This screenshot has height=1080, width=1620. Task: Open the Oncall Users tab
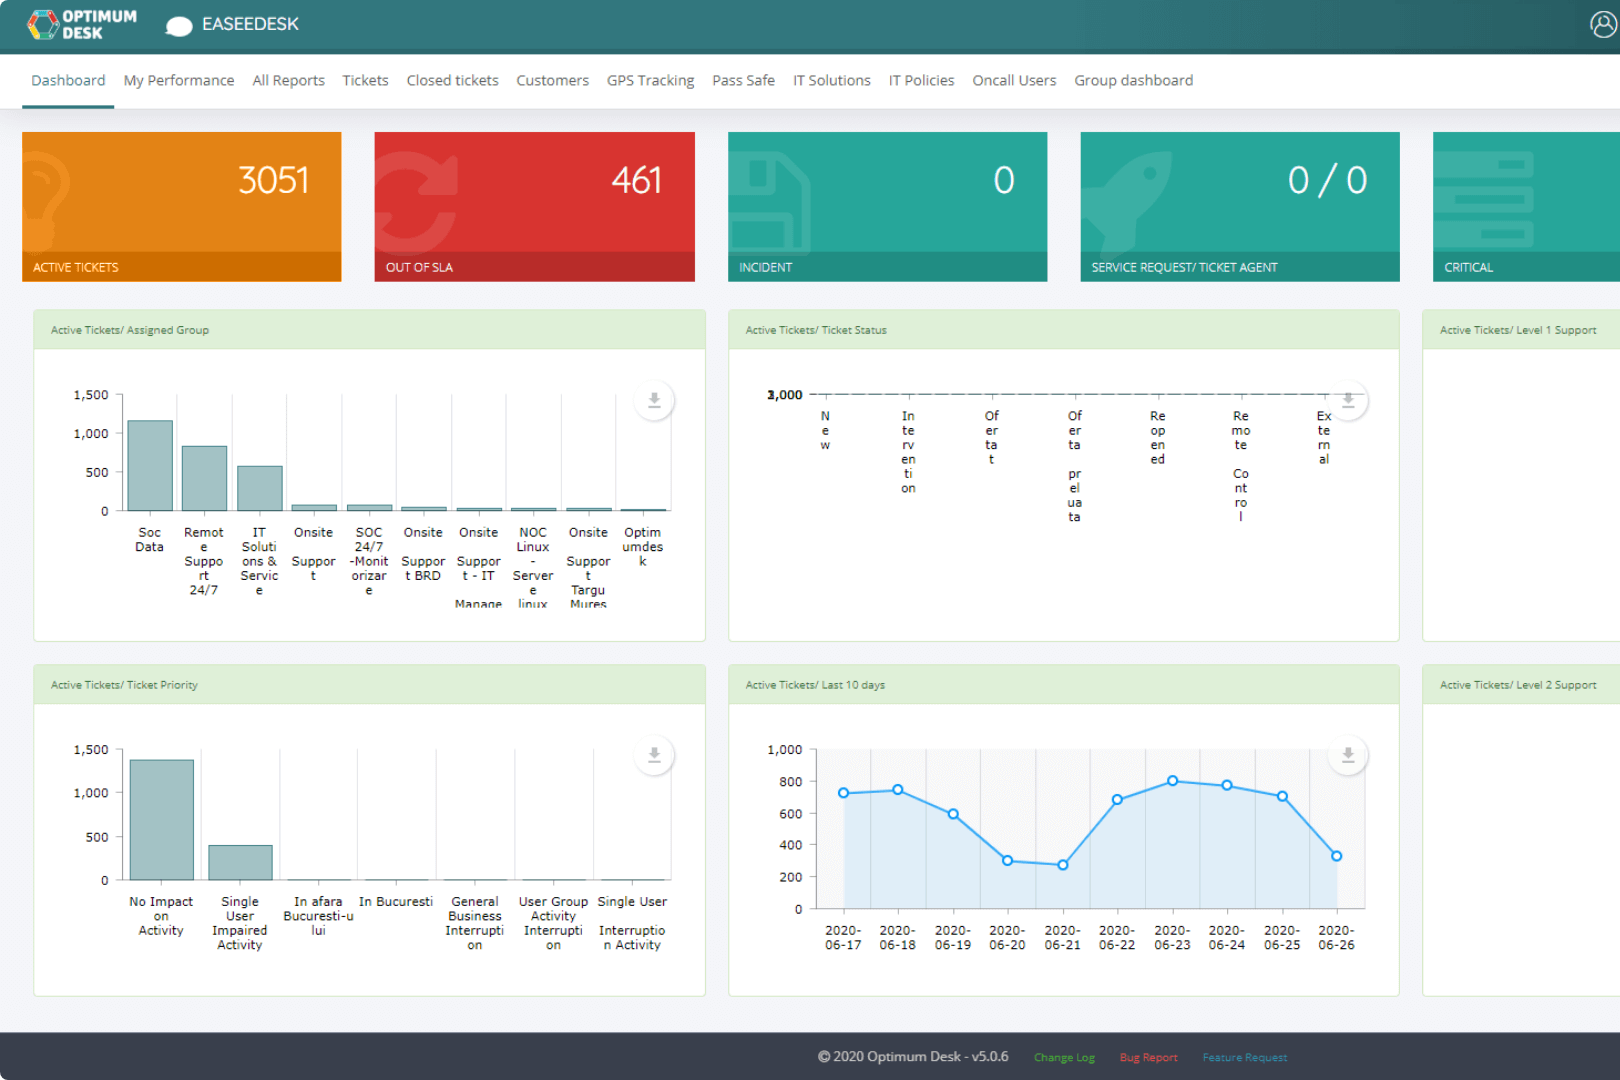click(1014, 80)
